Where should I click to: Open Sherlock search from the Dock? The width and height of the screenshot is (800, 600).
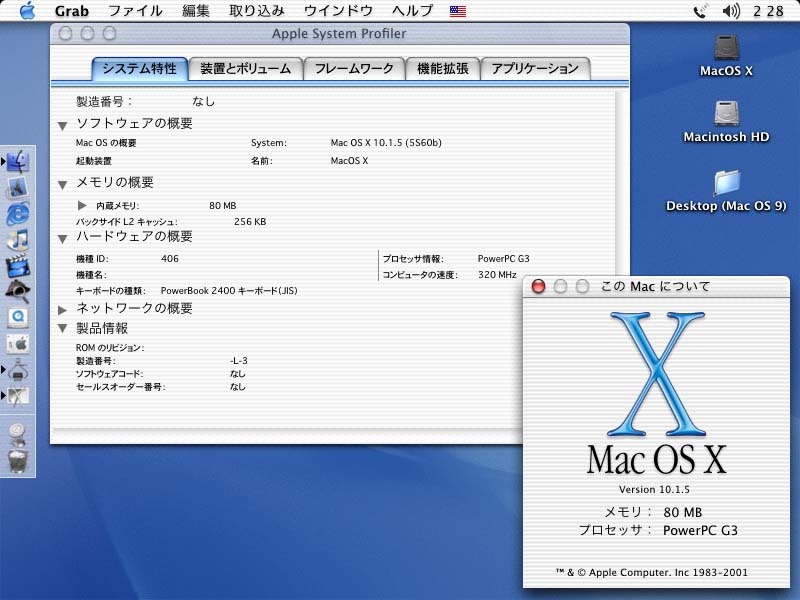pos(18,292)
